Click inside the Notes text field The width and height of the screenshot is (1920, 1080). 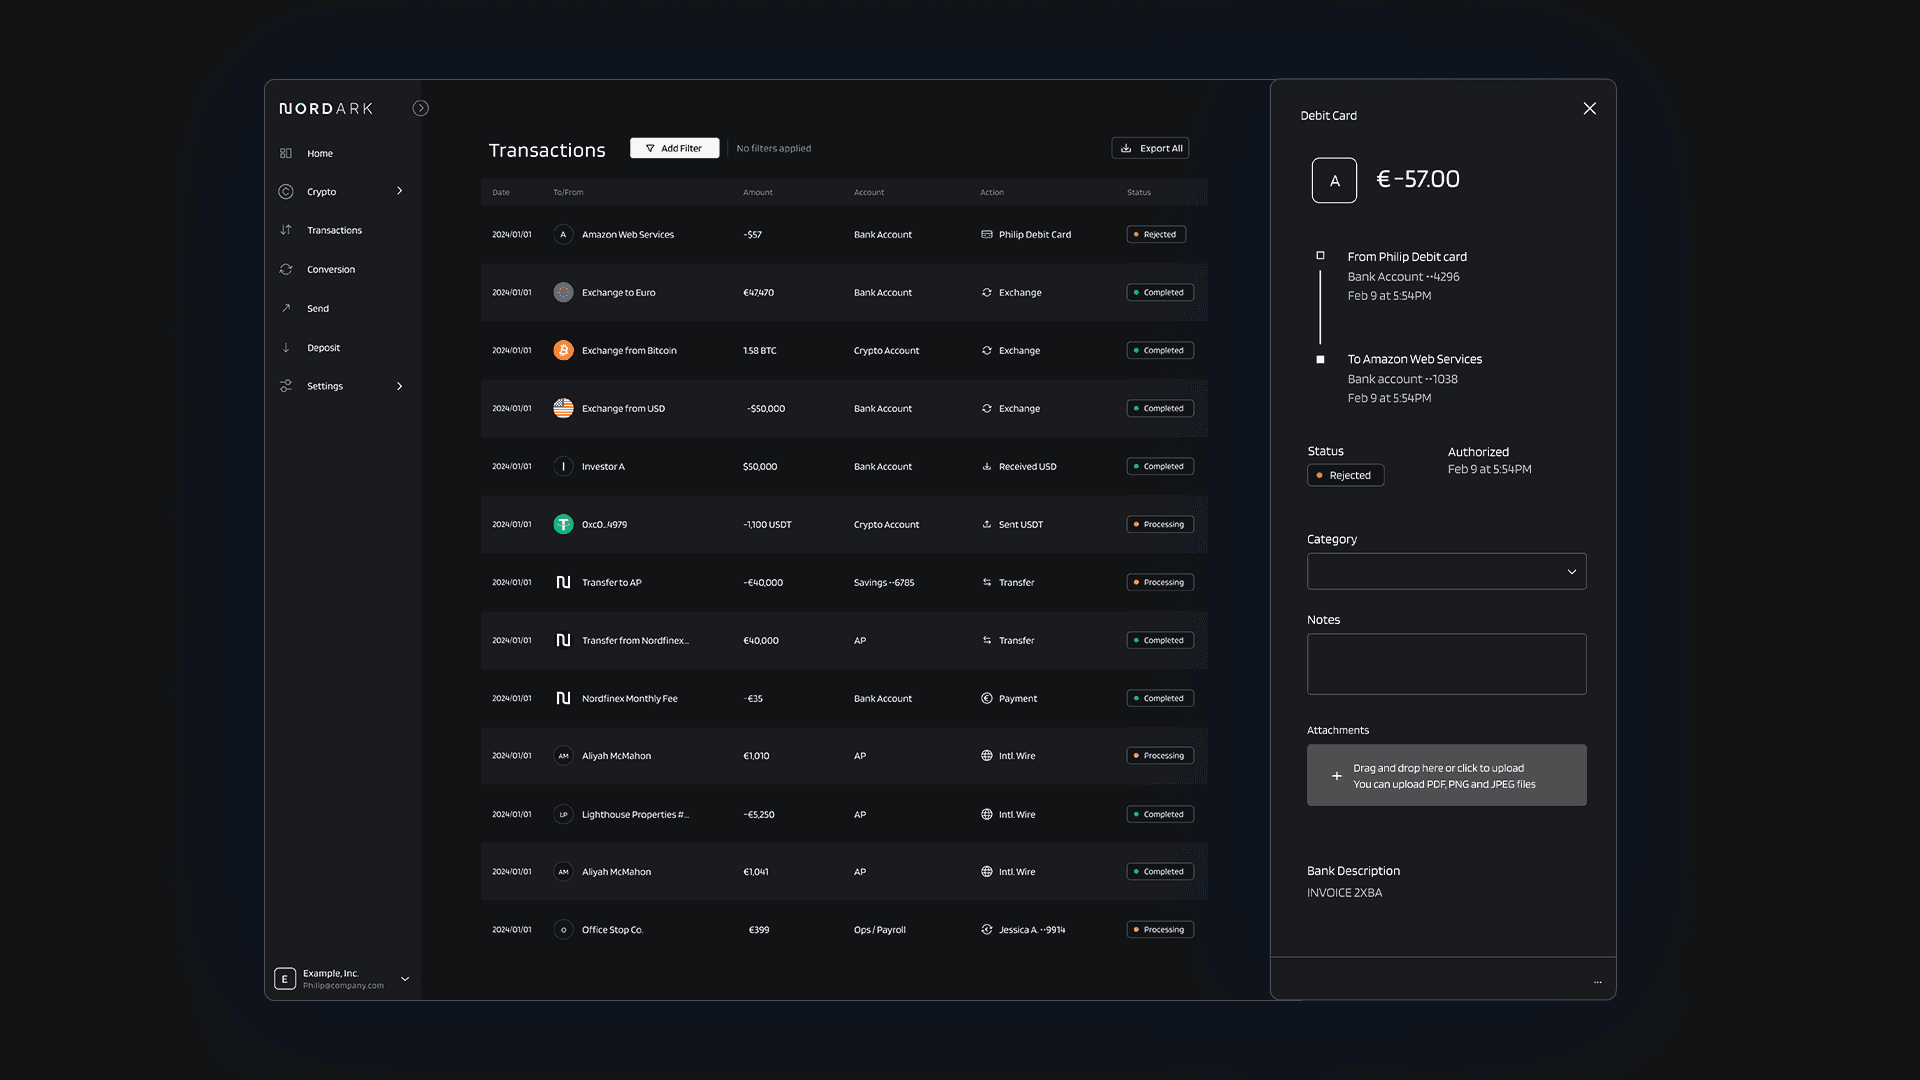1446,664
